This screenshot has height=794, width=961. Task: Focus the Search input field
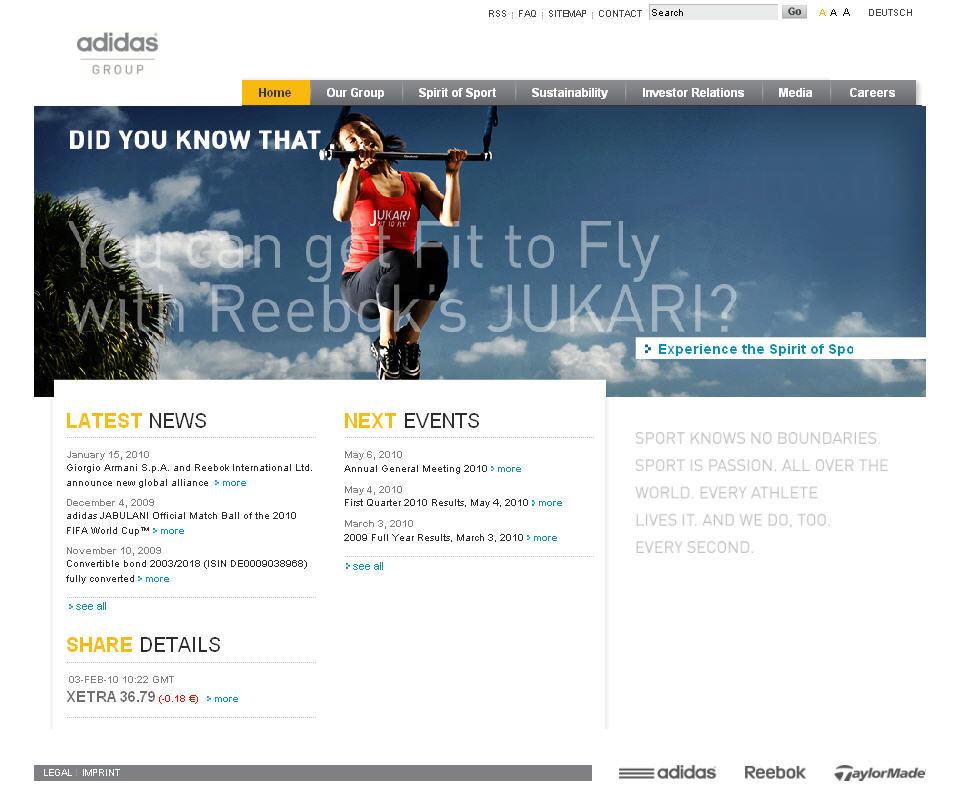pos(713,12)
